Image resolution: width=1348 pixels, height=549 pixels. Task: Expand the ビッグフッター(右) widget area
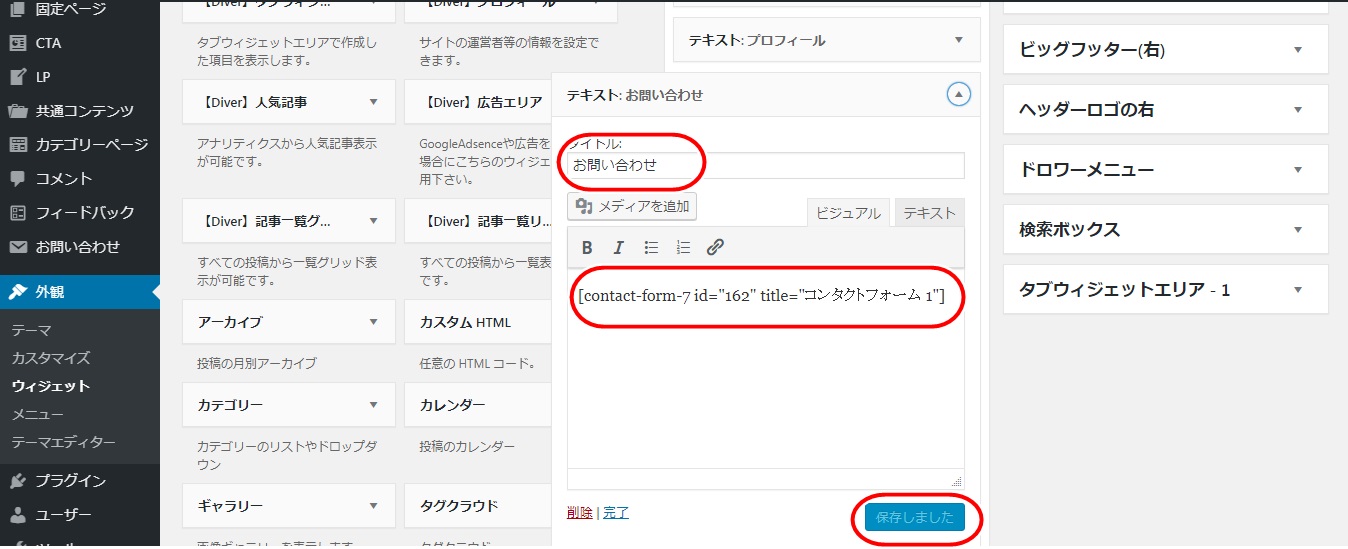click(x=1297, y=50)
